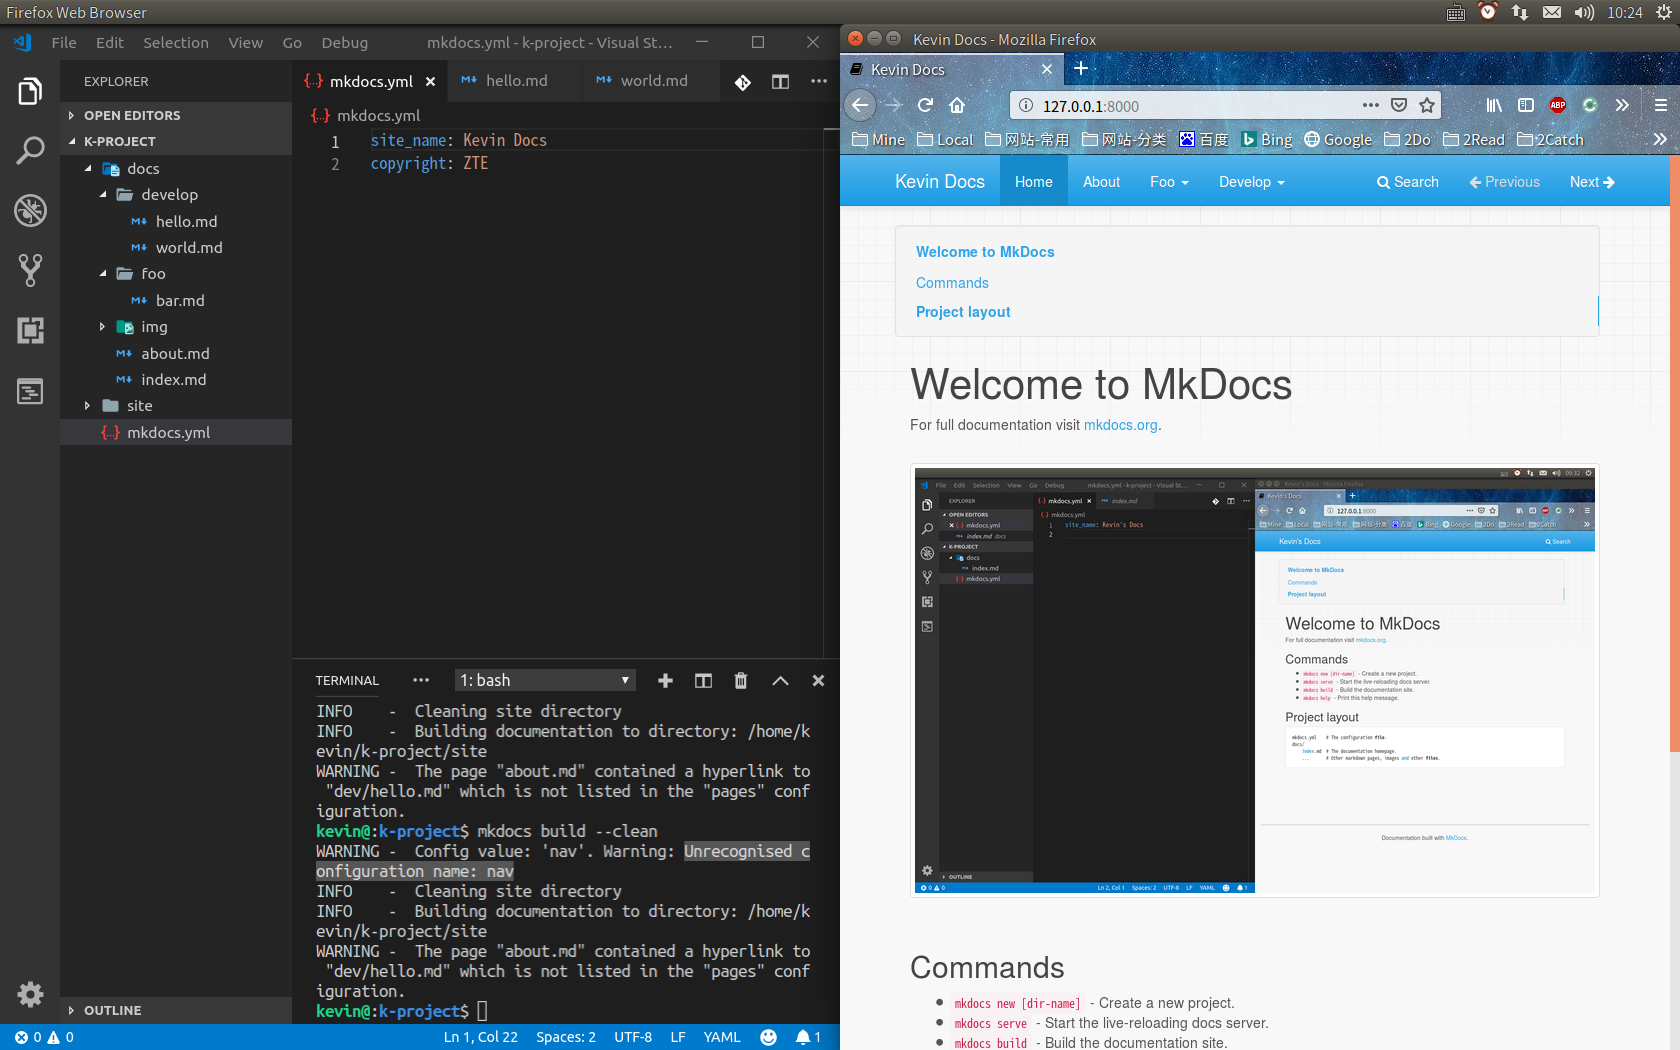Open page actions ellipsis in address bar

click(1371, 105)
